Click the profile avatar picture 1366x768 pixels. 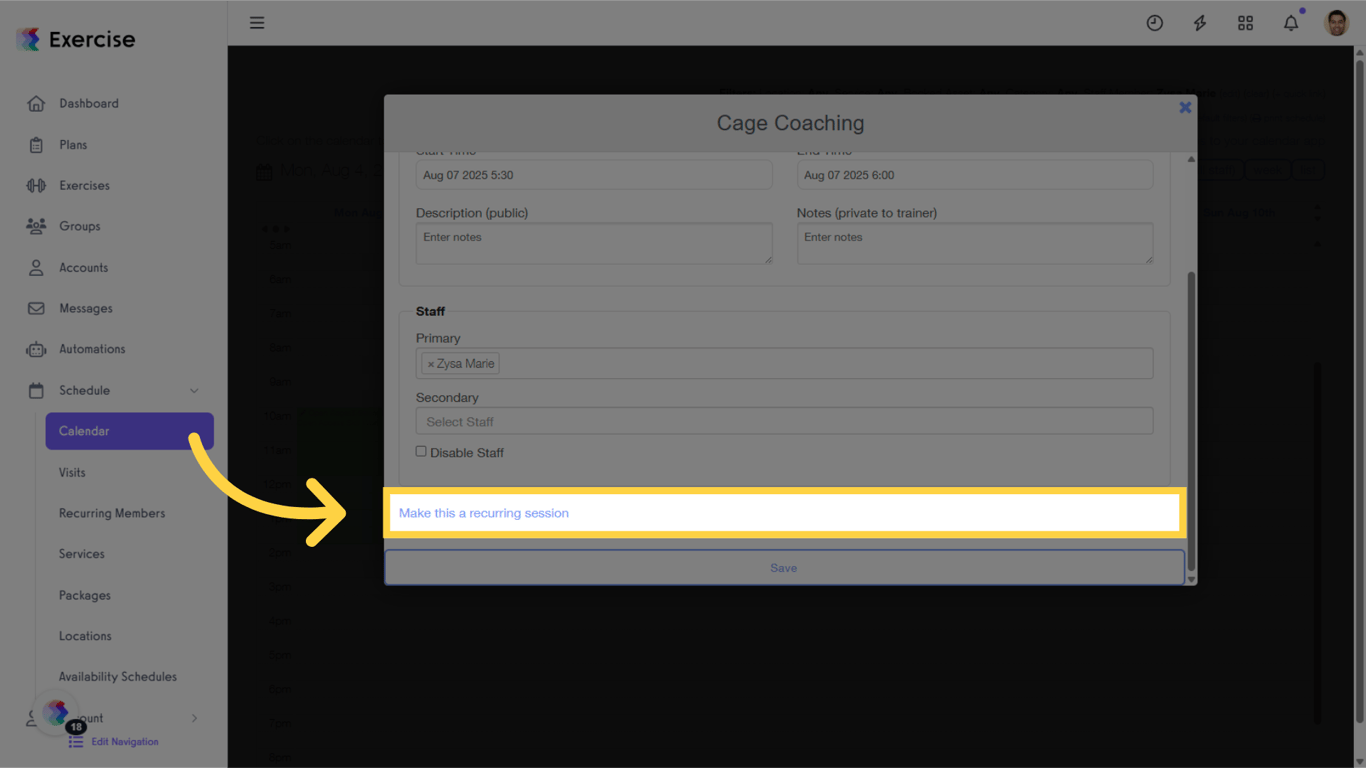coord(1336,22)
